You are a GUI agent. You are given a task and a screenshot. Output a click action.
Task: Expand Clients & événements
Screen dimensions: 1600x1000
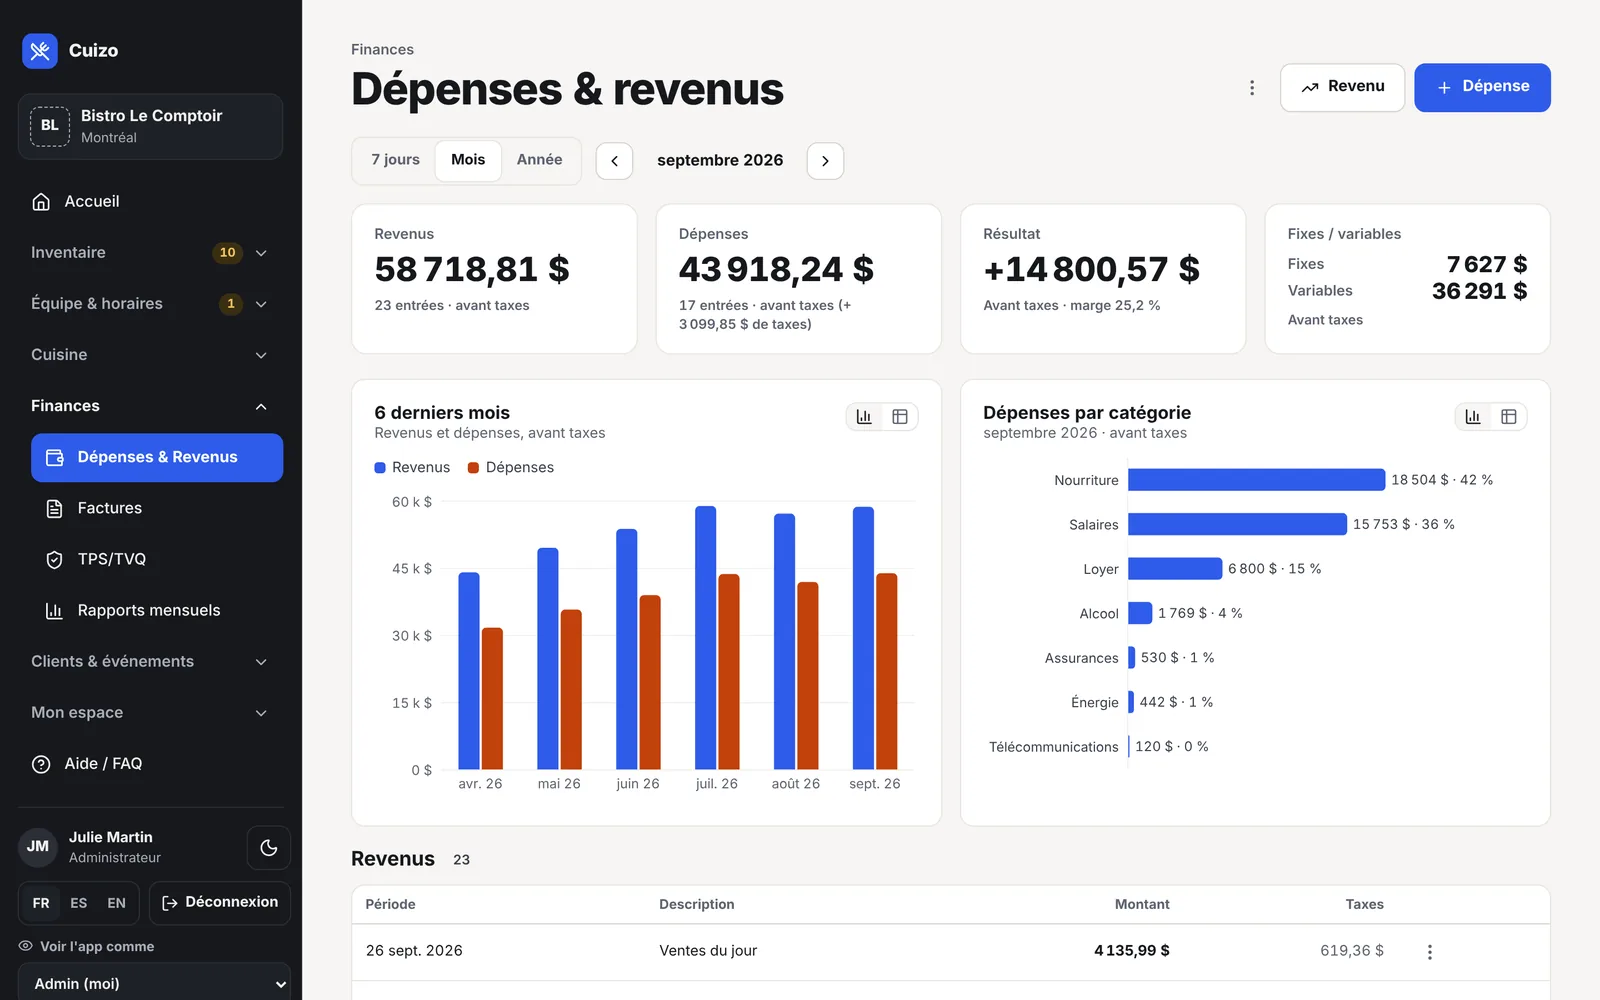[x=150, y=661]
